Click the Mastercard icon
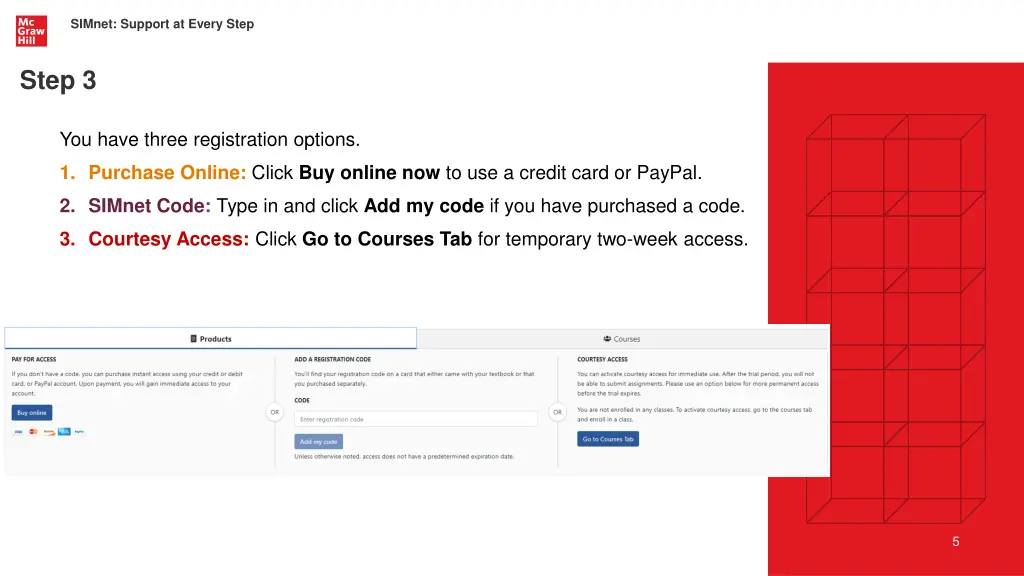 (x=33, y=432)
